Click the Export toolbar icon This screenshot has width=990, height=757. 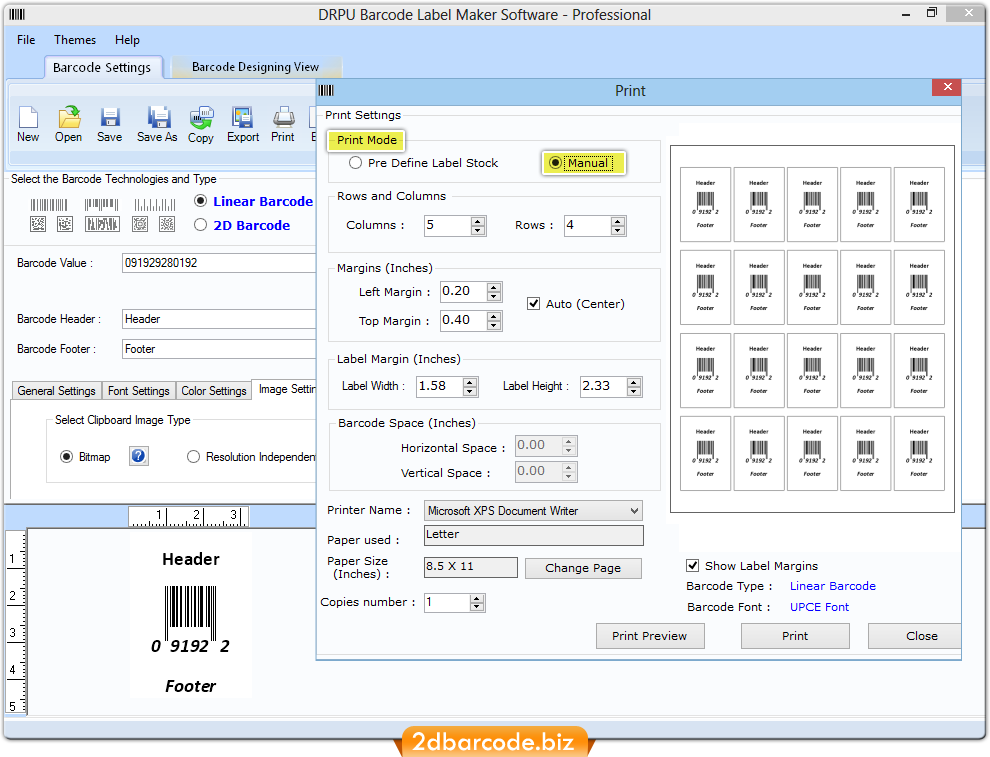pyautogui.click(x=242, y=117)
